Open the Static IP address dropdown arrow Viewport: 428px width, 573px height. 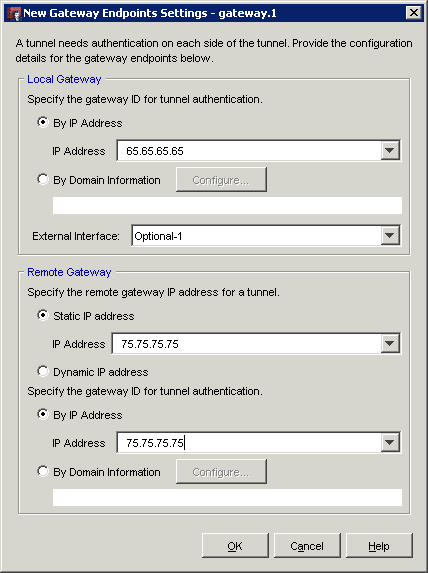pyautogui.click(x=390, y=344)
